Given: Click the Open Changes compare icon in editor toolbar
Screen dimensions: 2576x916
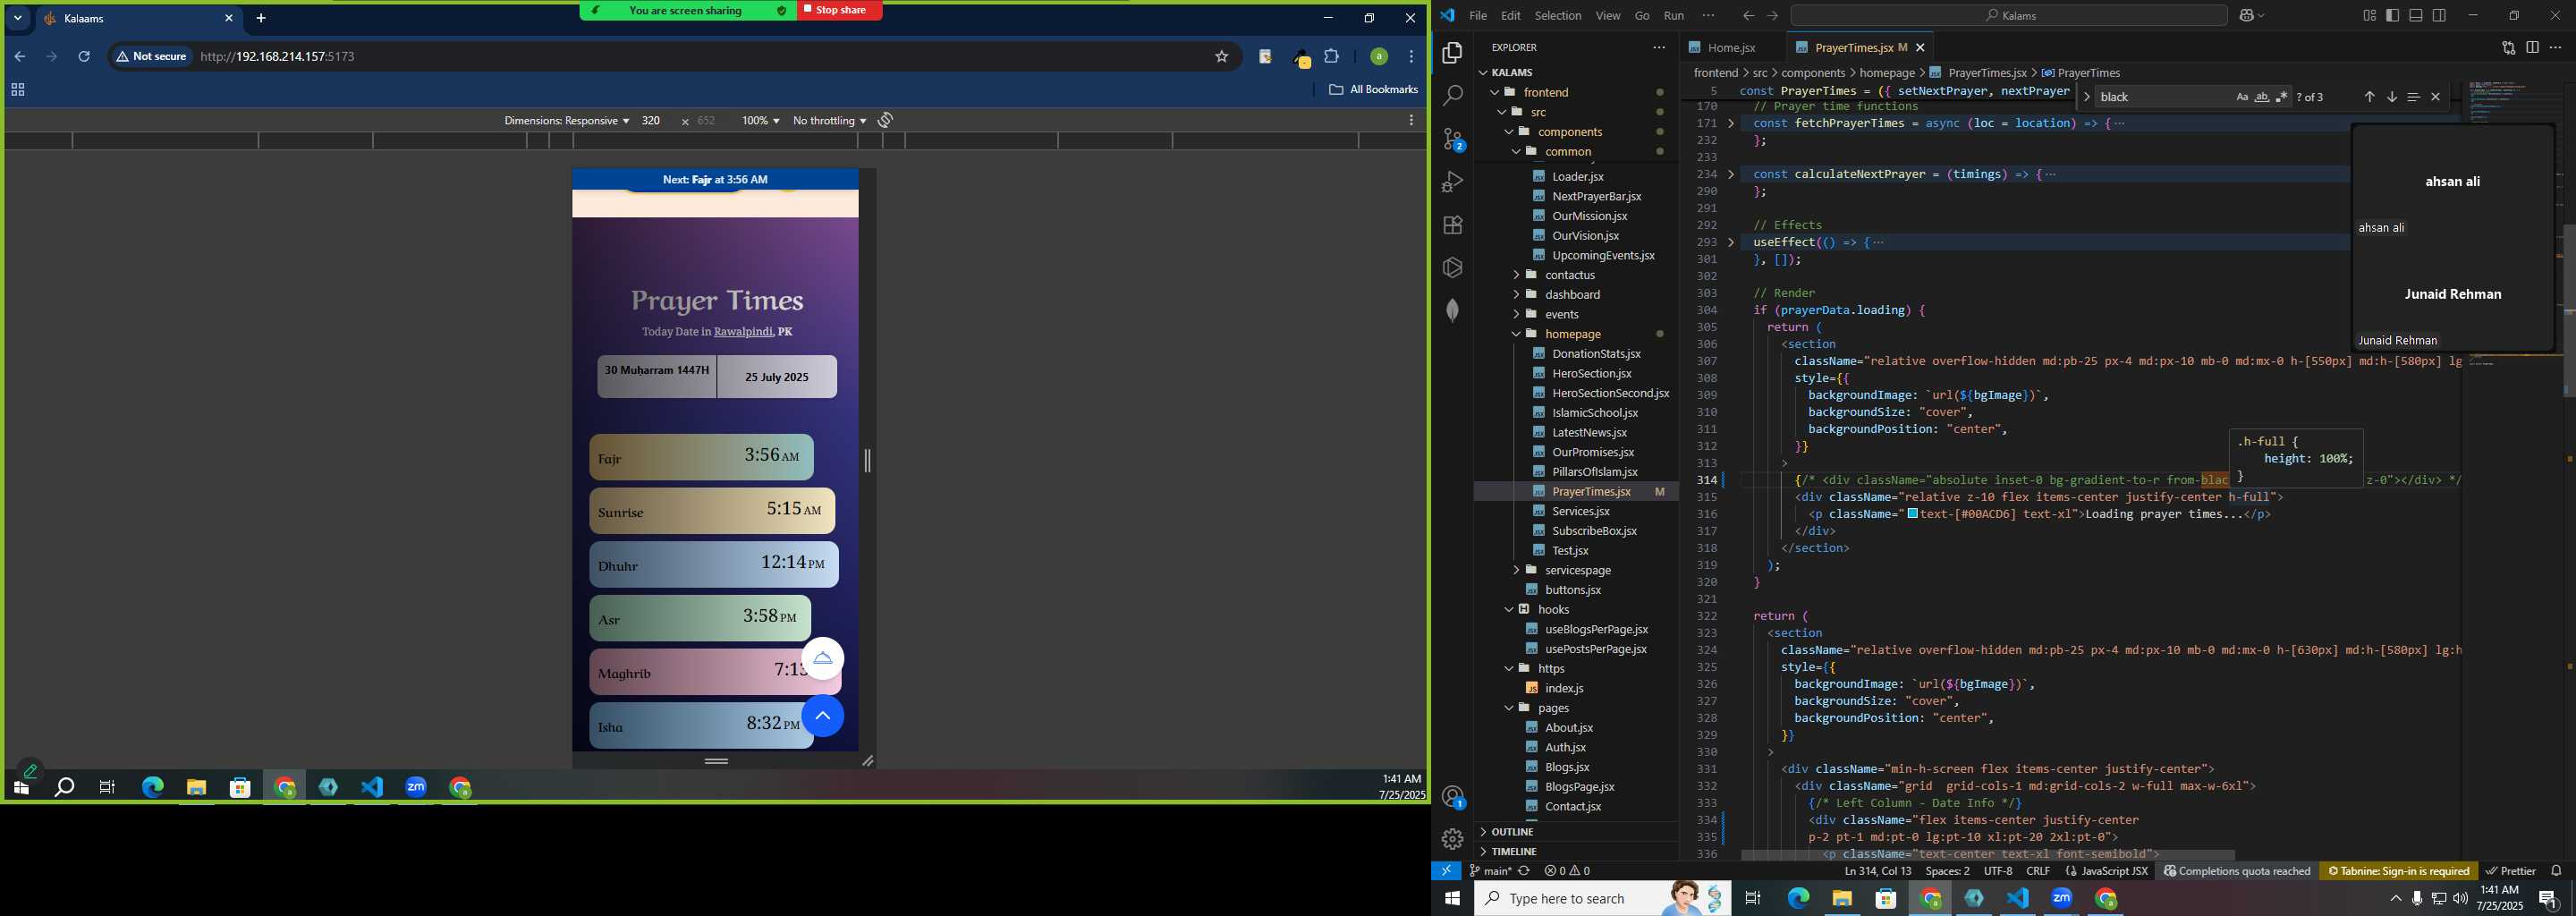Looking at the screenshot, I should coord(2508,47).
